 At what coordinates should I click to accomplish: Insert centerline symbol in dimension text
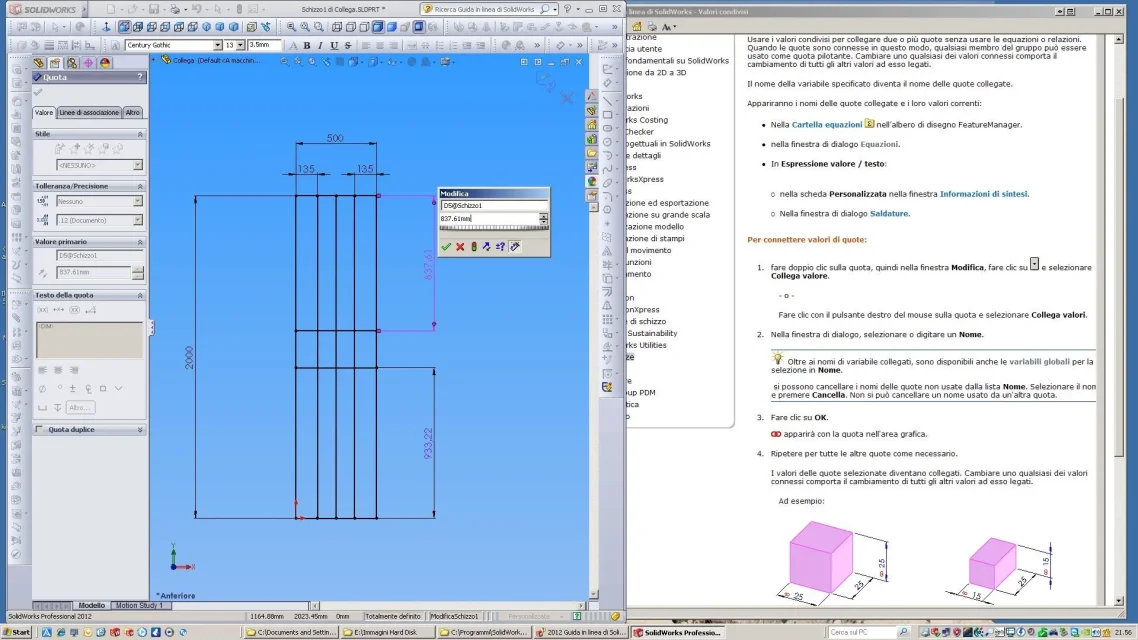[x=88, y=389]
